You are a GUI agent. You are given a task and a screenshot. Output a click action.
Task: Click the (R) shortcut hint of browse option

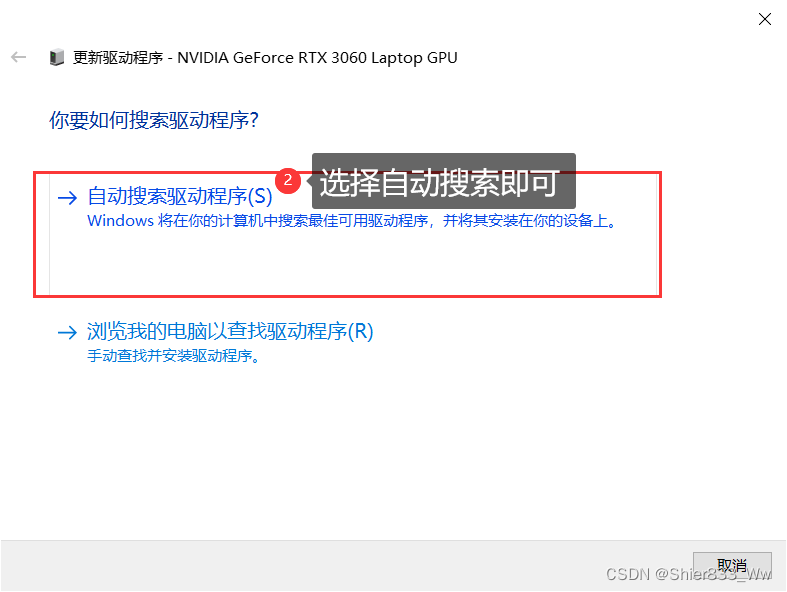[x=361, y=331]
